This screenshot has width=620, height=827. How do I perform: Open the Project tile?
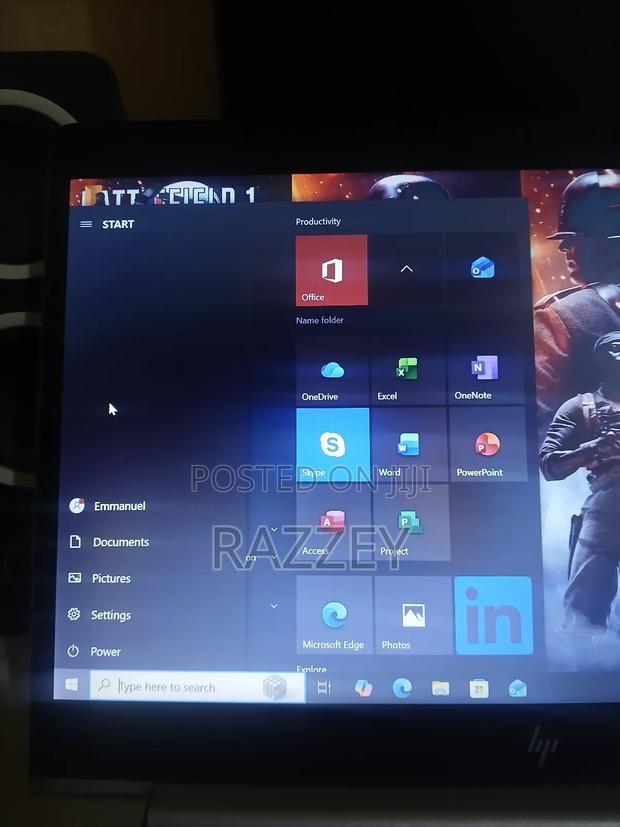[411, 523]
